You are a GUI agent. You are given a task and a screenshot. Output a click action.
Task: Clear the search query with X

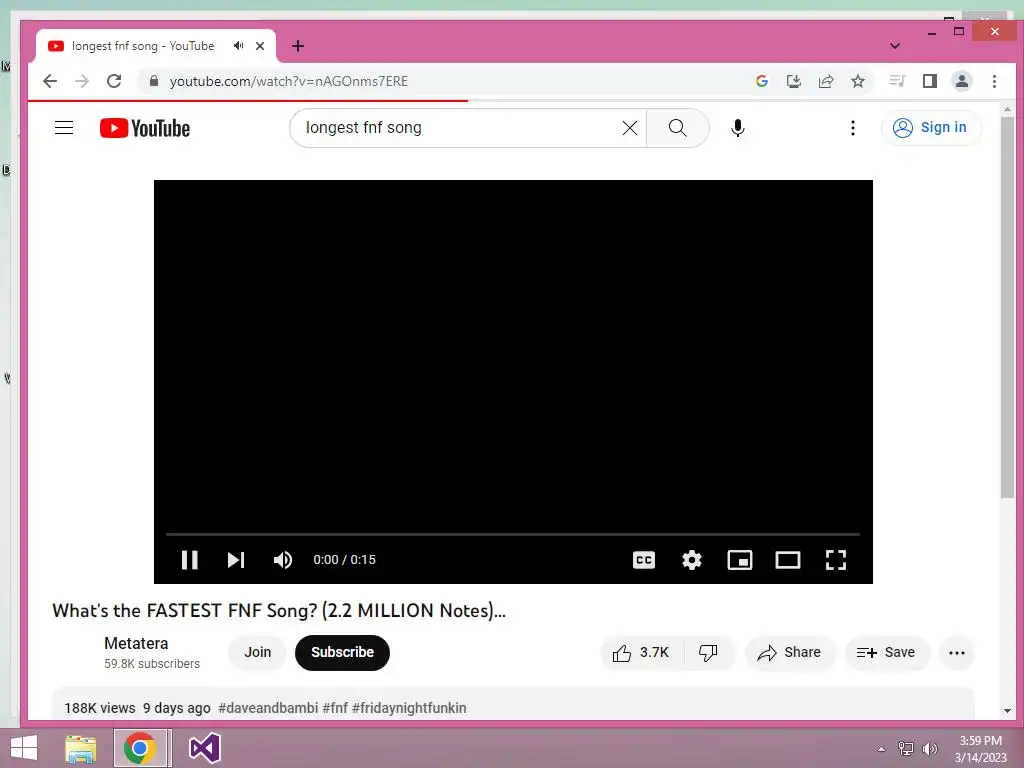[x=630, y=128]
